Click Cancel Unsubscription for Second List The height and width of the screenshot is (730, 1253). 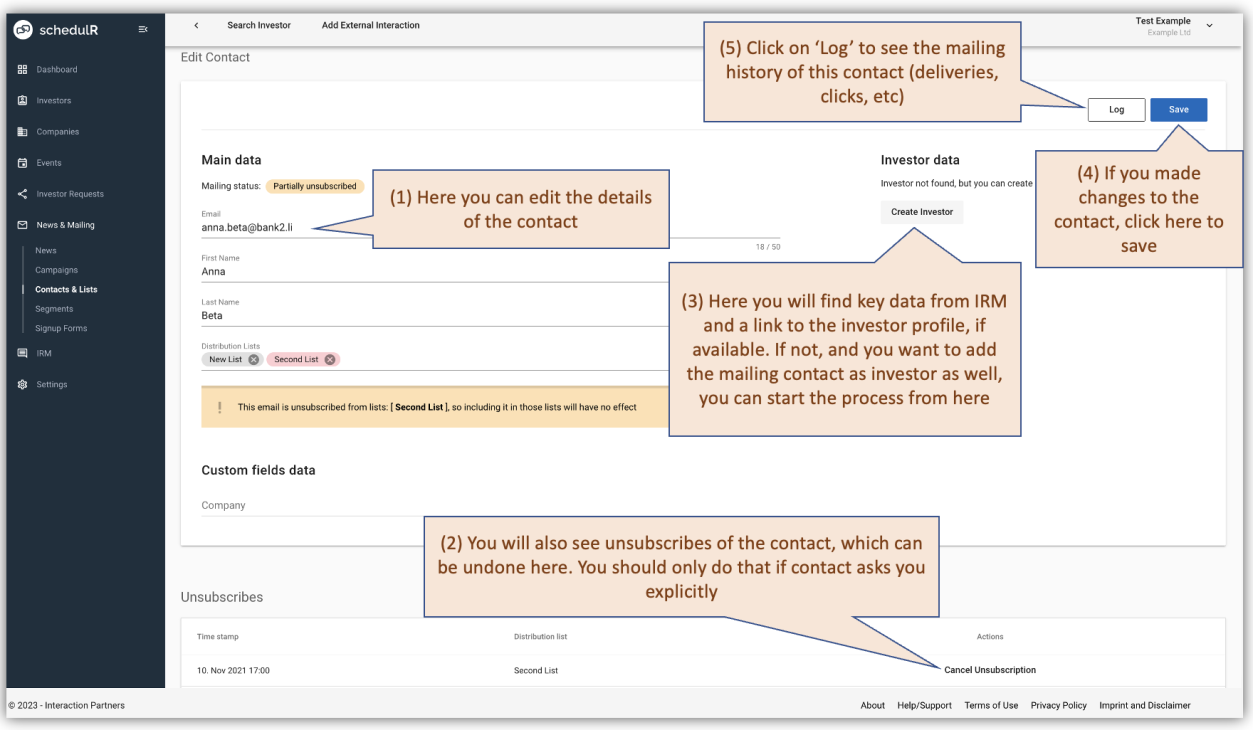(x=989, y=669)
